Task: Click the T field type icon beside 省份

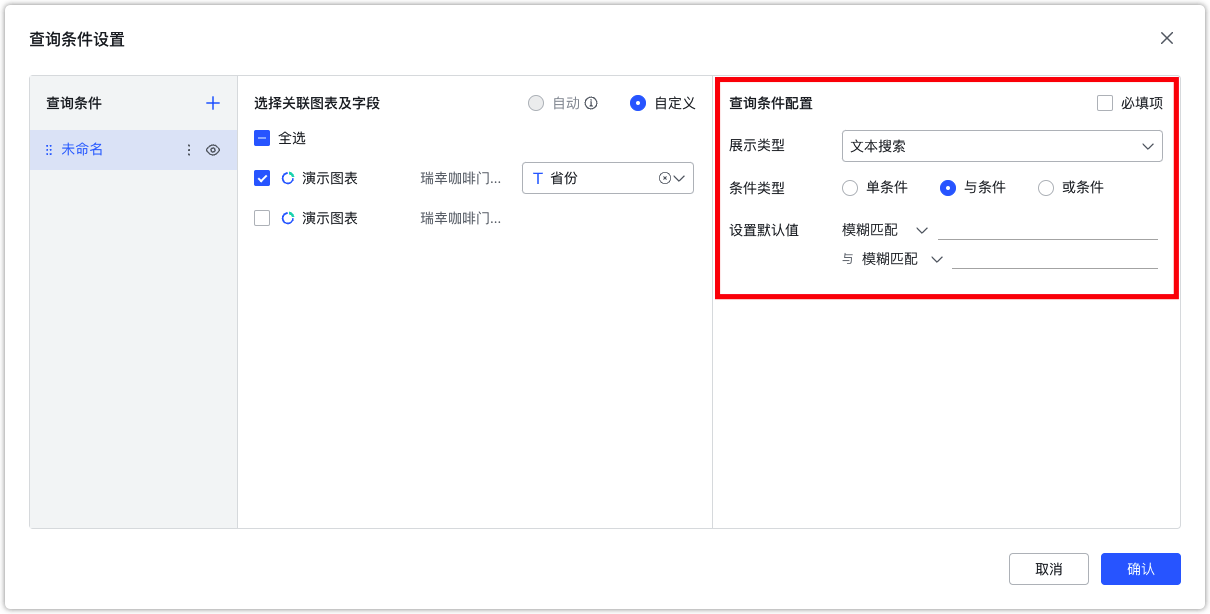Action: 536,178
